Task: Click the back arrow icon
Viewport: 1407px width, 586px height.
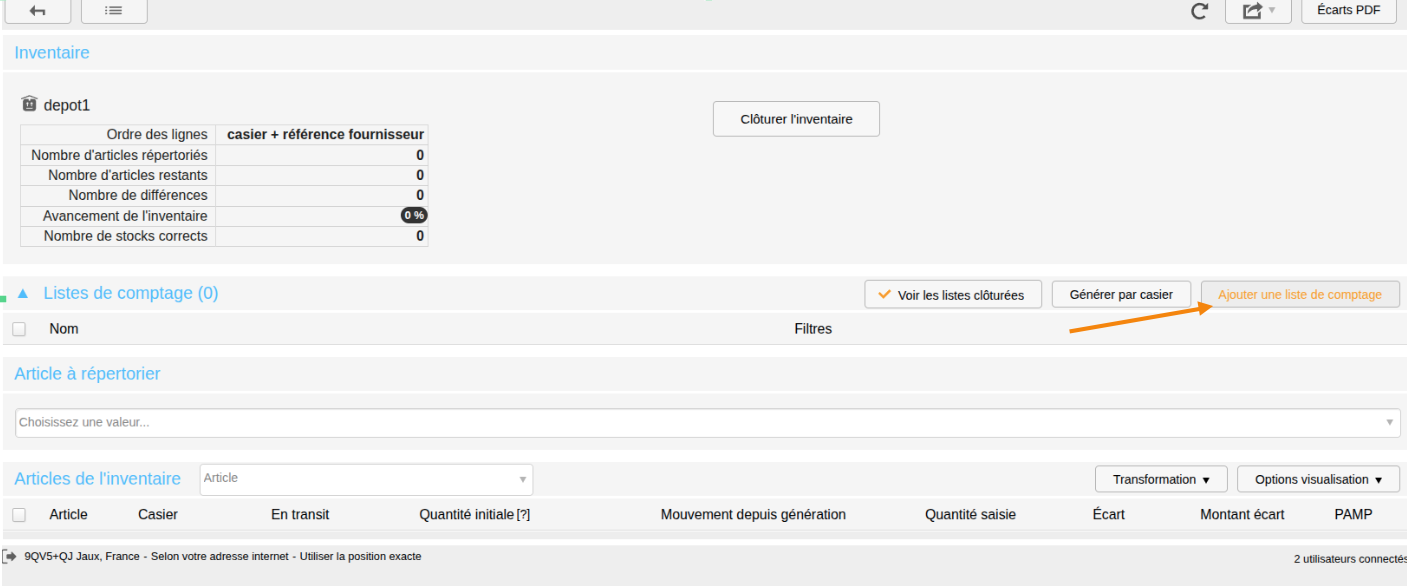Action: click(x=37, y=11)
